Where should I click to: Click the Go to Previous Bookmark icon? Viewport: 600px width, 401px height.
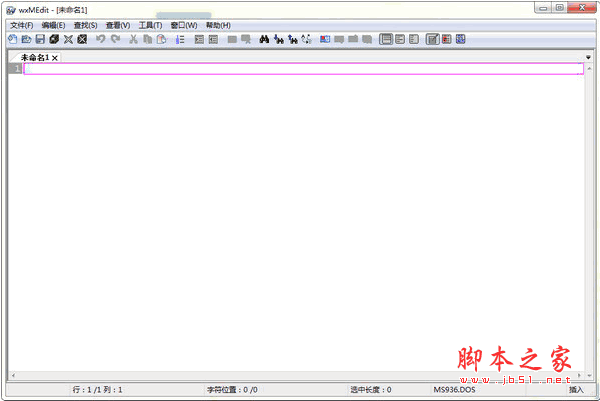353,39
